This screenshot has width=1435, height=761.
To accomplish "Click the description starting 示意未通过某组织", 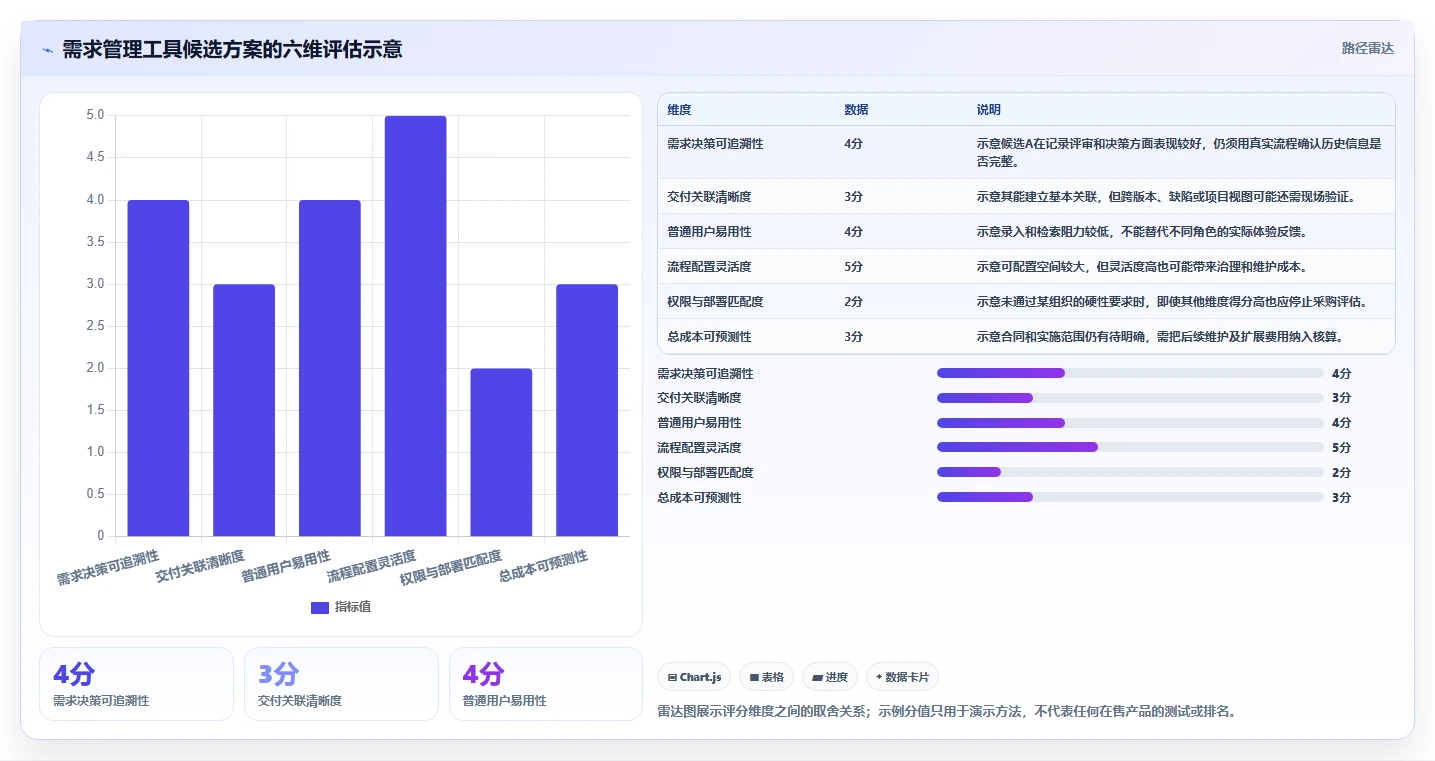I will click(1172, 302).
